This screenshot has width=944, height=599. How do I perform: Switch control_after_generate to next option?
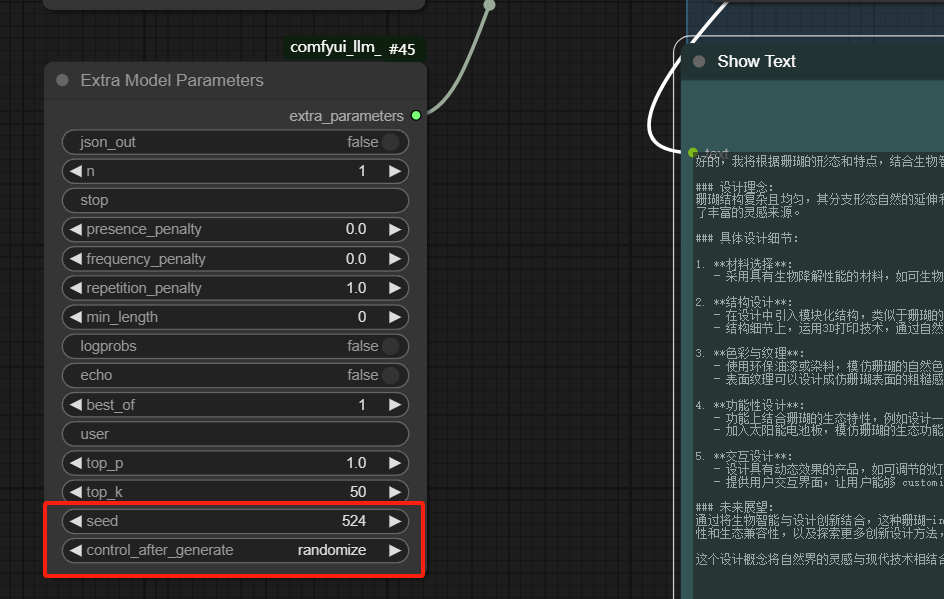[395, 550]
